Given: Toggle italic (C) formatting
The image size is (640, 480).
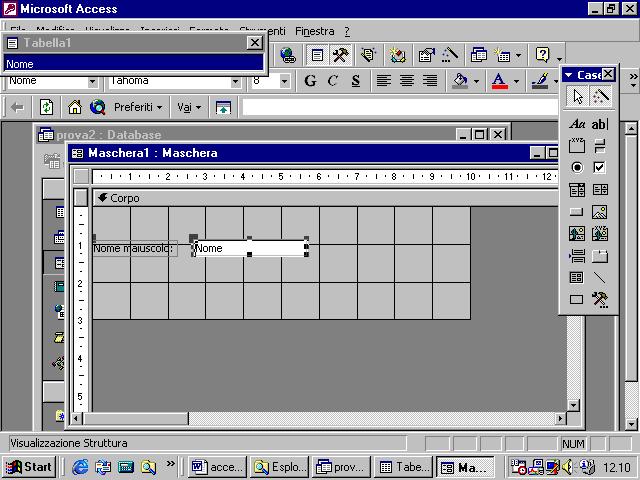Looking at the screenshot, I should [x=333, y=81].
